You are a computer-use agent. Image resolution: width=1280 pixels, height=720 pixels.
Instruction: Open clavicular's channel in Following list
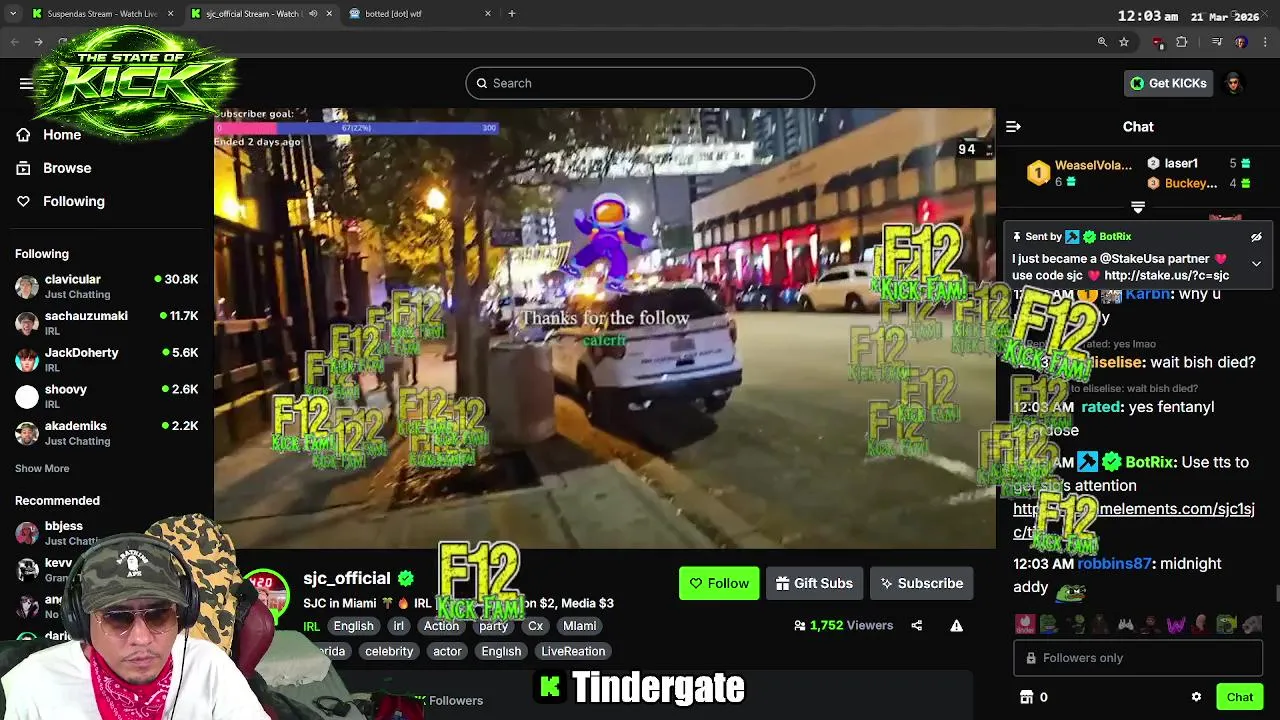click(107, 286)
